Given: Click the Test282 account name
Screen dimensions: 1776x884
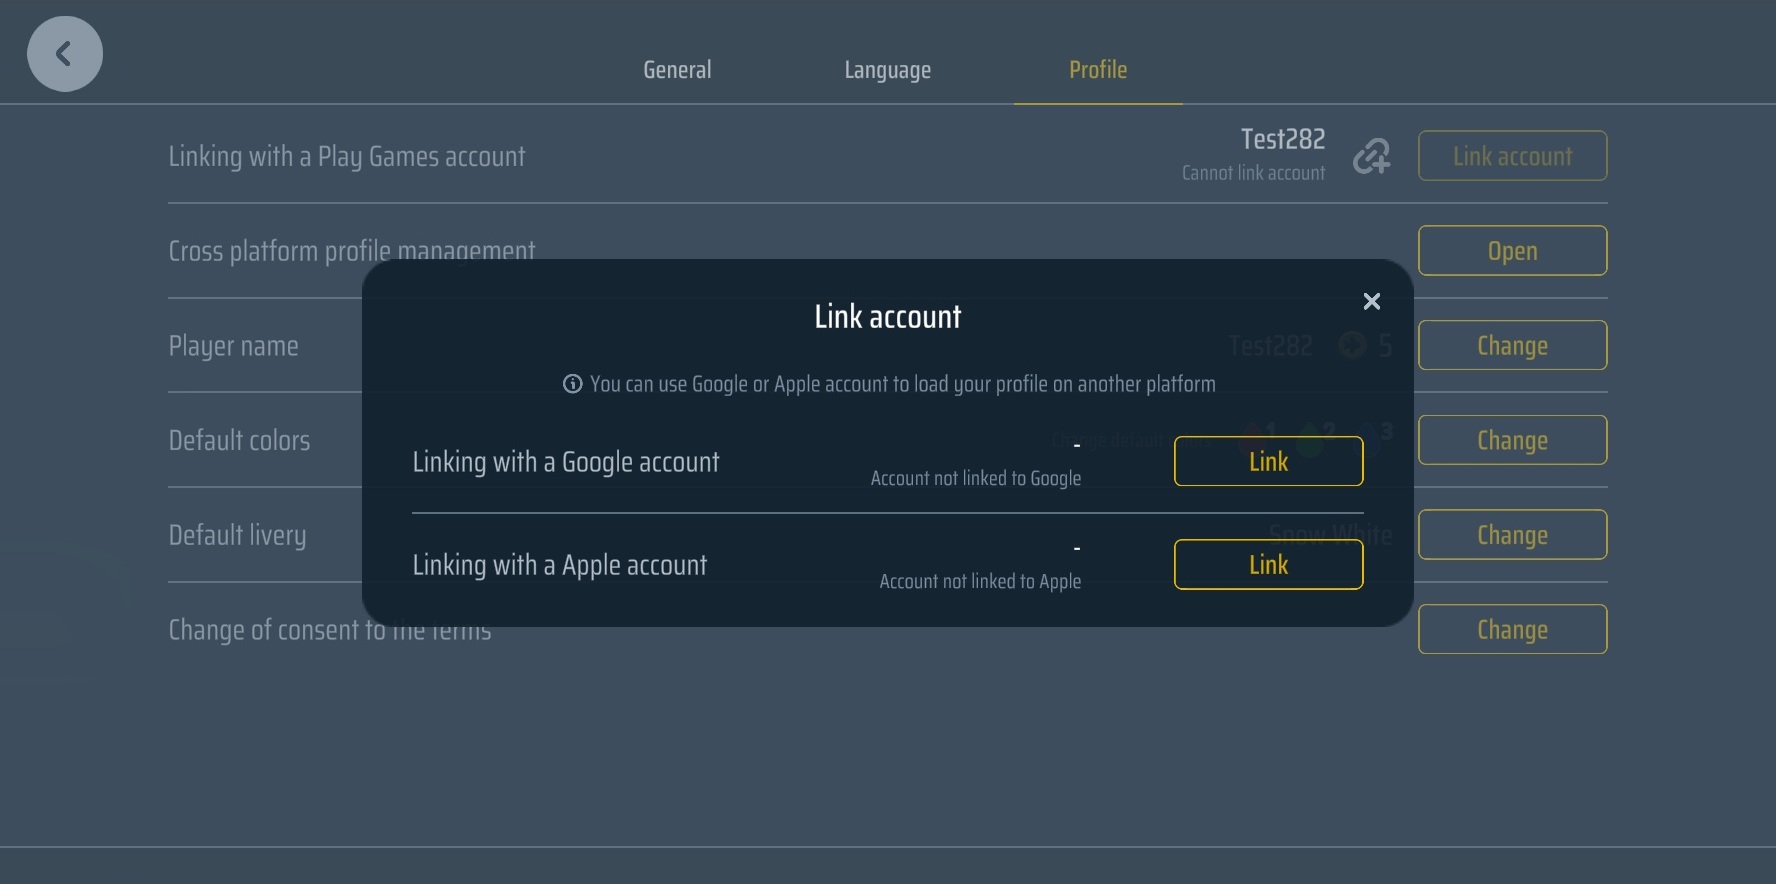Looking at the screenshot, I should pos(1282,139).
